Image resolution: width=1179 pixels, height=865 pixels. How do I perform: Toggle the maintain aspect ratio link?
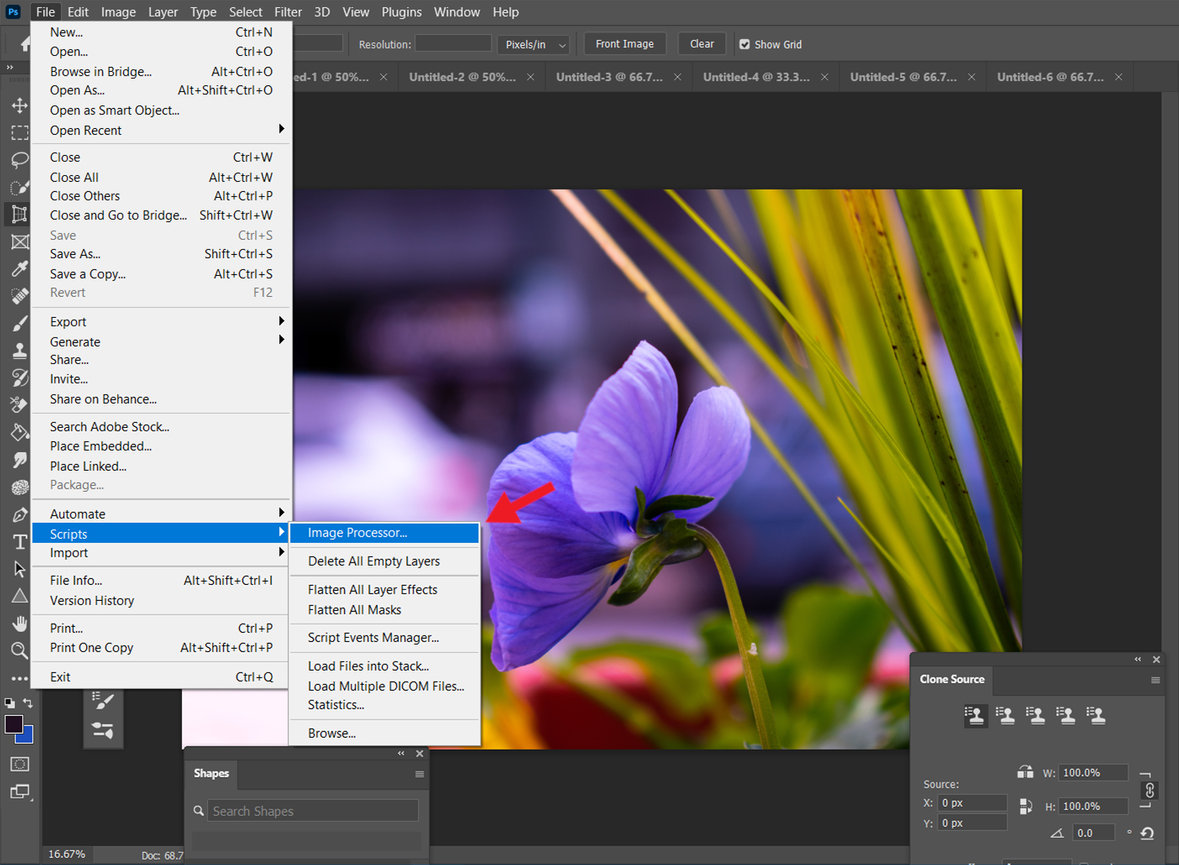pos(1149,789)
